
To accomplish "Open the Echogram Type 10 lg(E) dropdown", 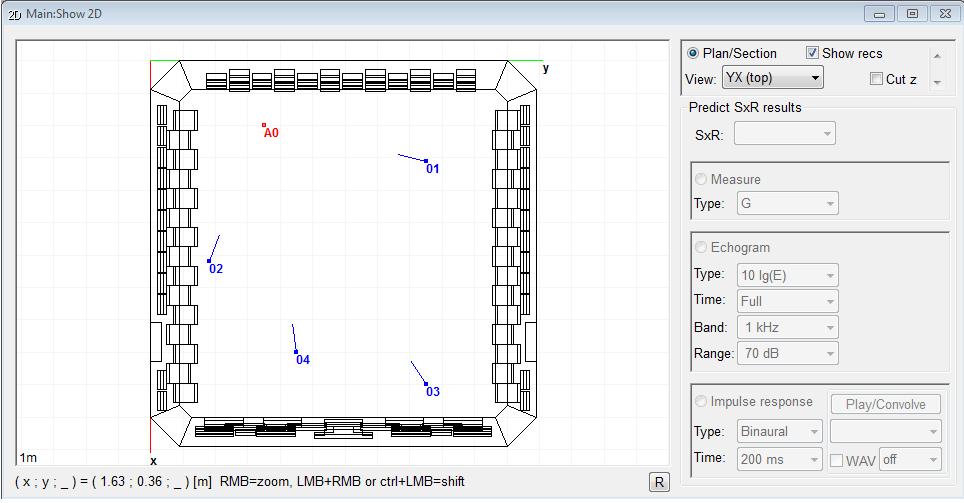I will (x=788, y=275).
